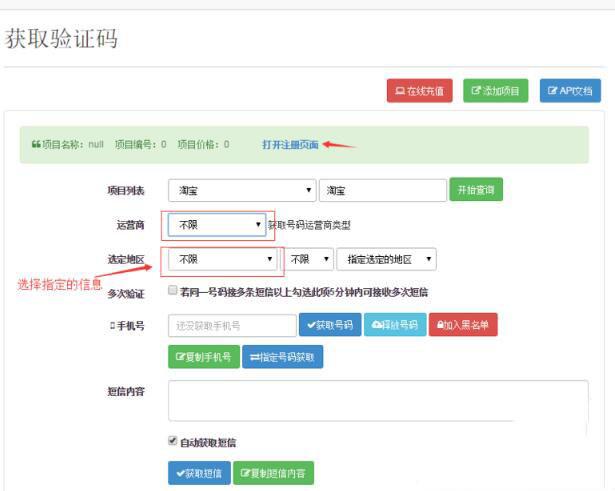Click the 获取短信 blue button
The image size is (615, 491).
point(199,473)
